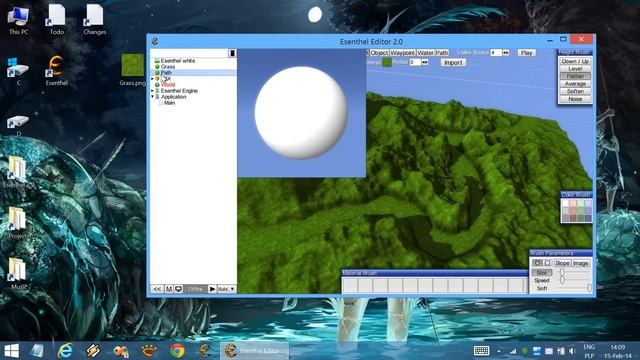The height and width of the screenshot is (360, 640).
Task: Click the brush Soft slider
Action: (x=574, y=288)
